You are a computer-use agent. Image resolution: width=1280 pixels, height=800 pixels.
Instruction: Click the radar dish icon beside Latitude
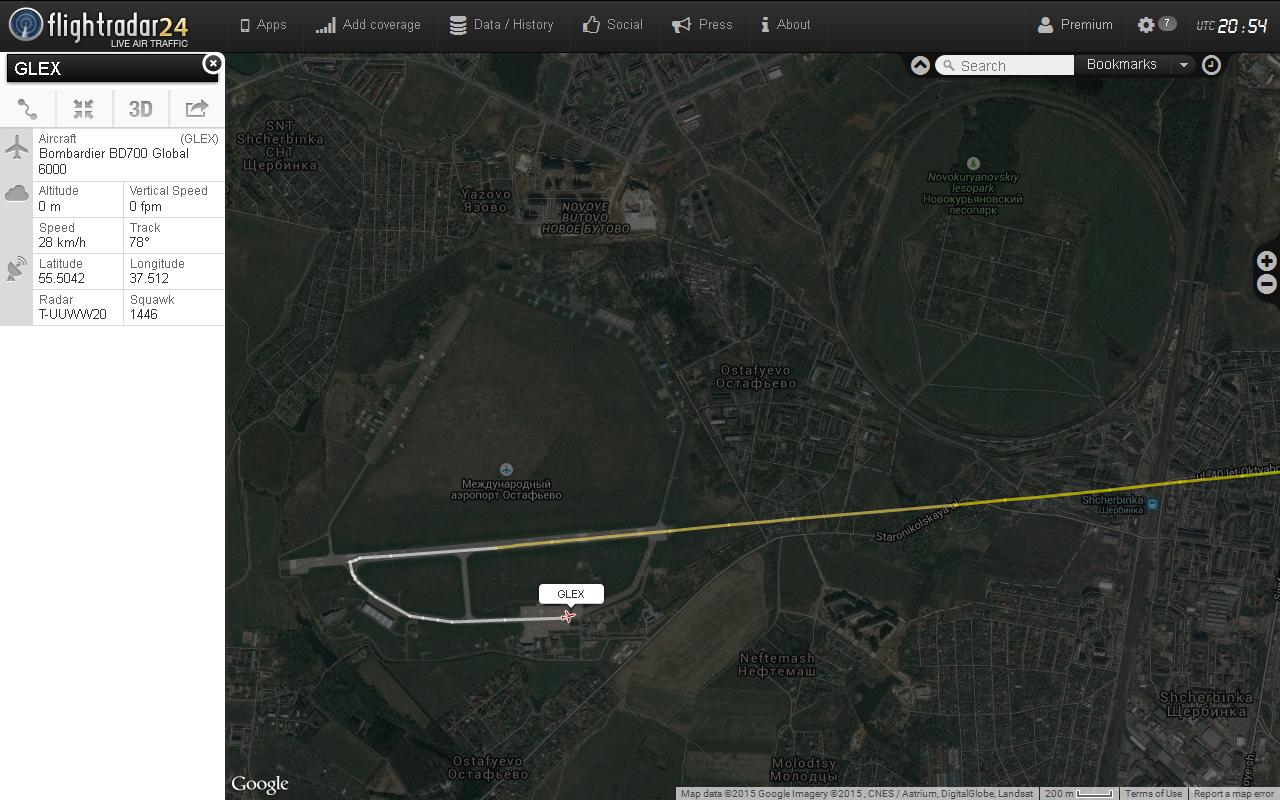(16, 268)
